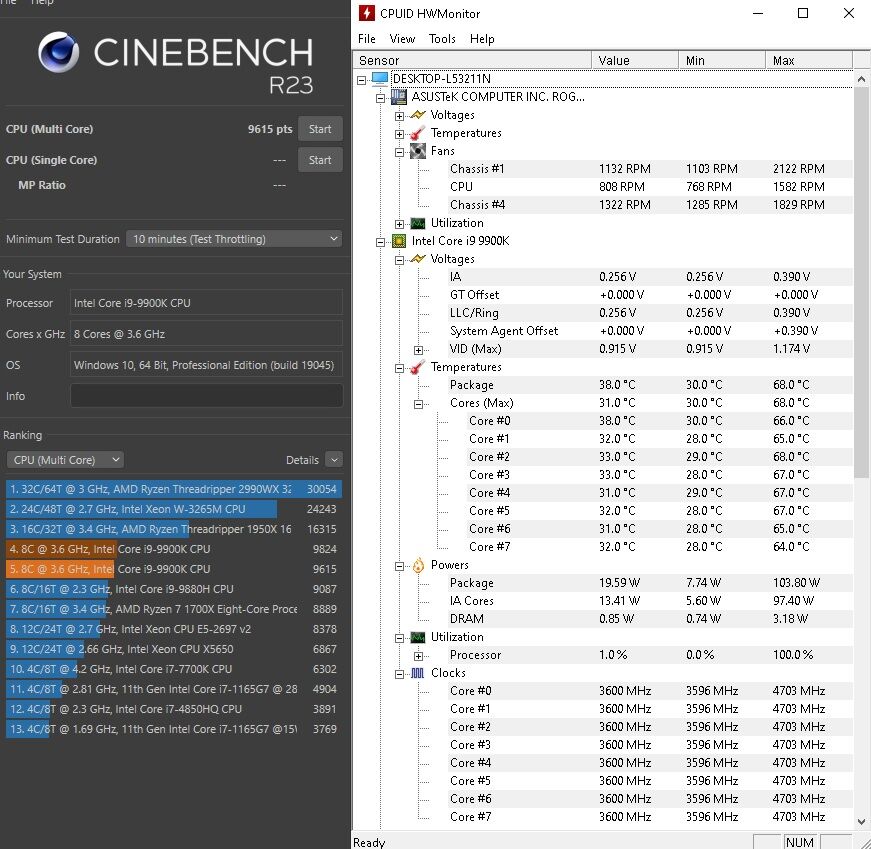The image size is (871, 849).
Task: Click the Max column header
Action: (x=809, y=60)
